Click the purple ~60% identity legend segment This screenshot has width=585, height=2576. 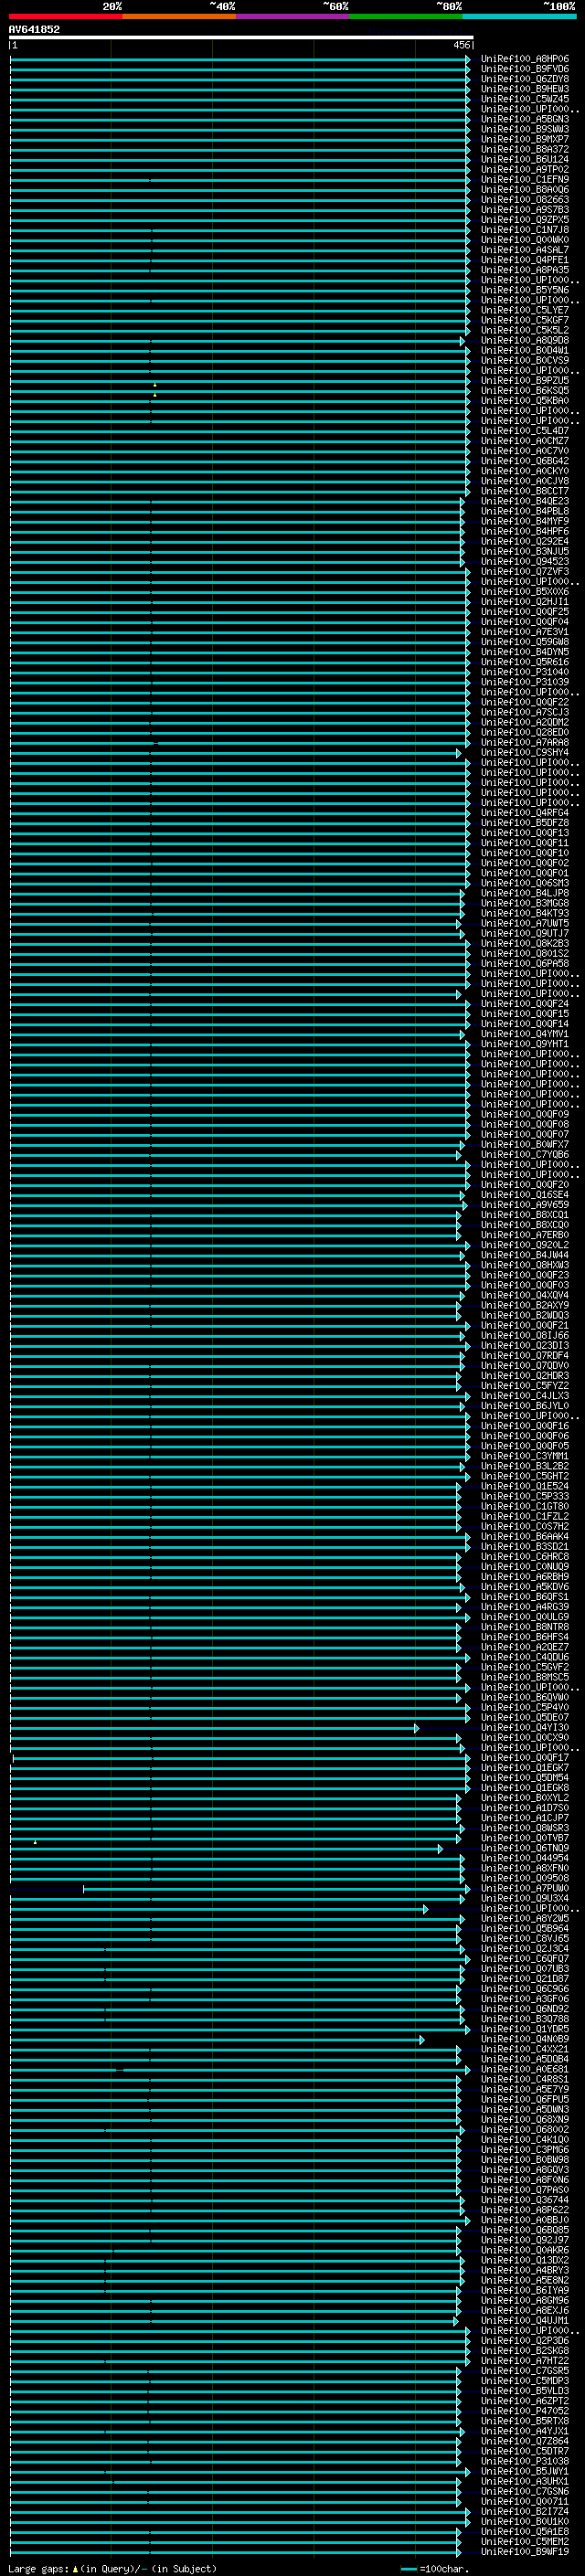point(292,16)
